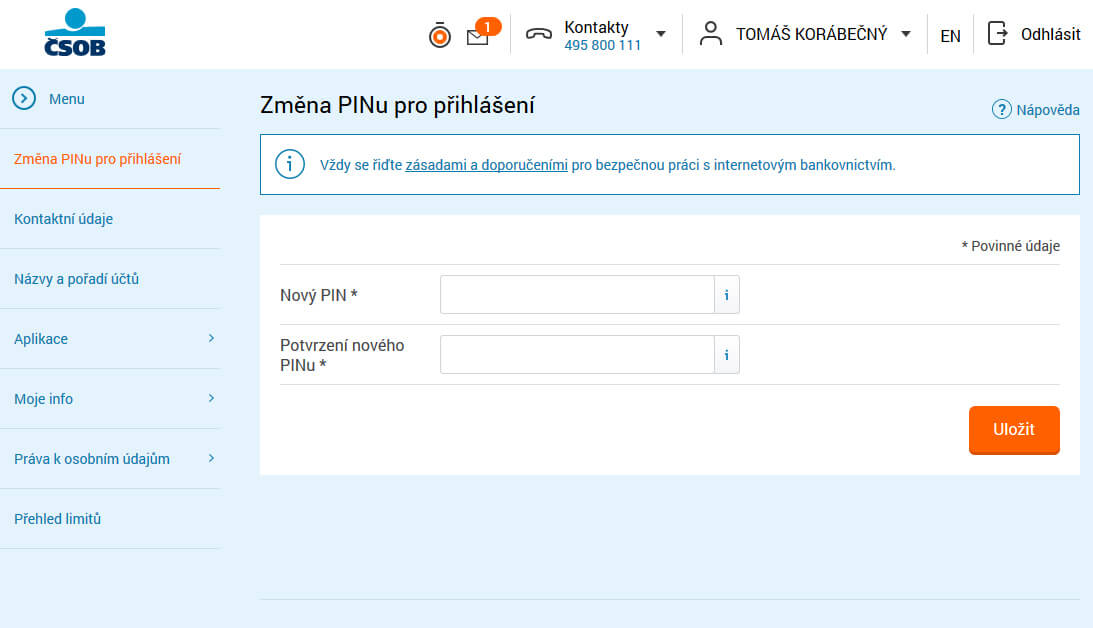The image size is (1093, 628).
Task: Expand the Kontakty dropdown arrow
Action: point(661,34)
